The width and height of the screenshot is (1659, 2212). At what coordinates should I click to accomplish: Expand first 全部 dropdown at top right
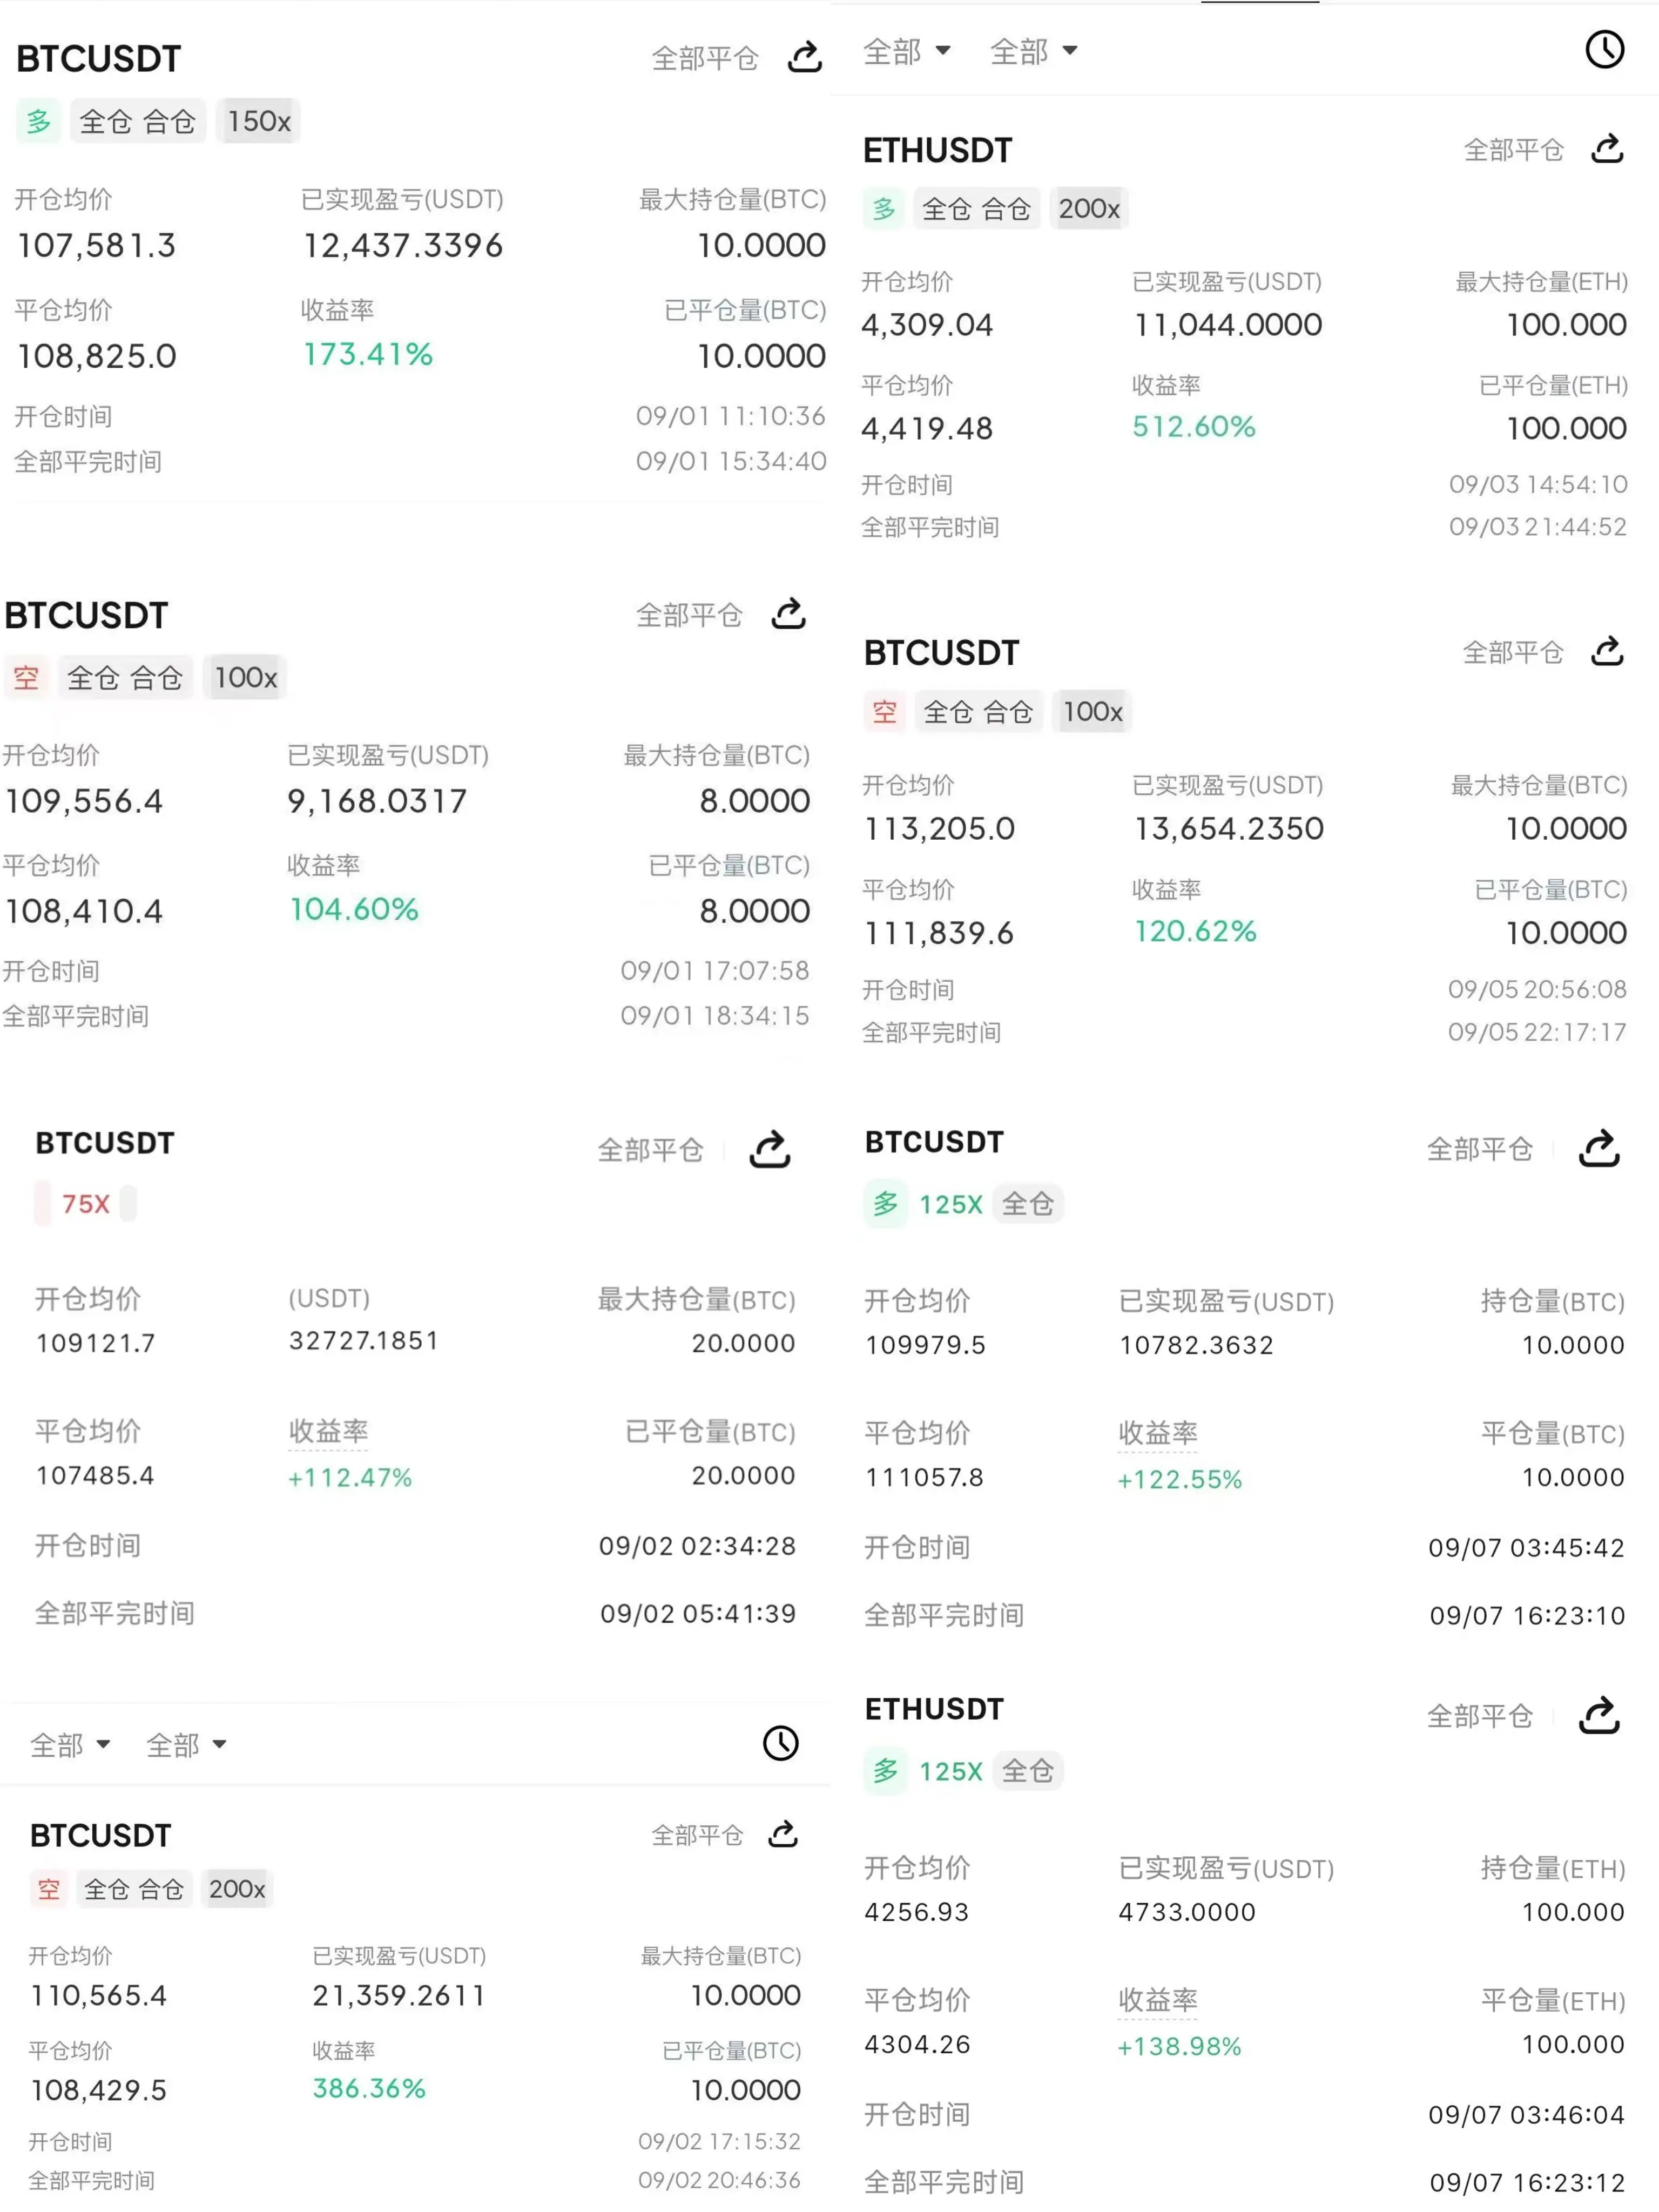906,51
